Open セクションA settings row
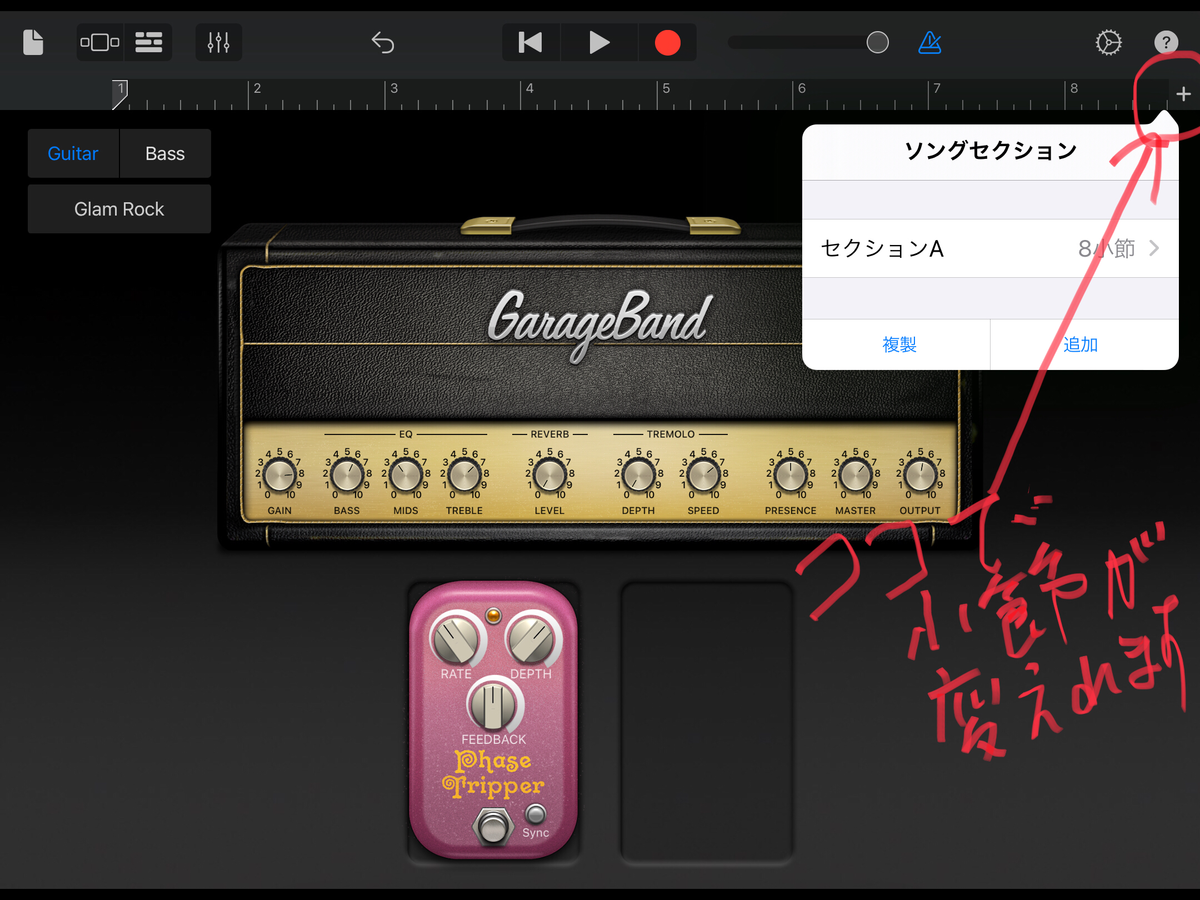The height and width of the screenshot is (900, 1200). 990,249
